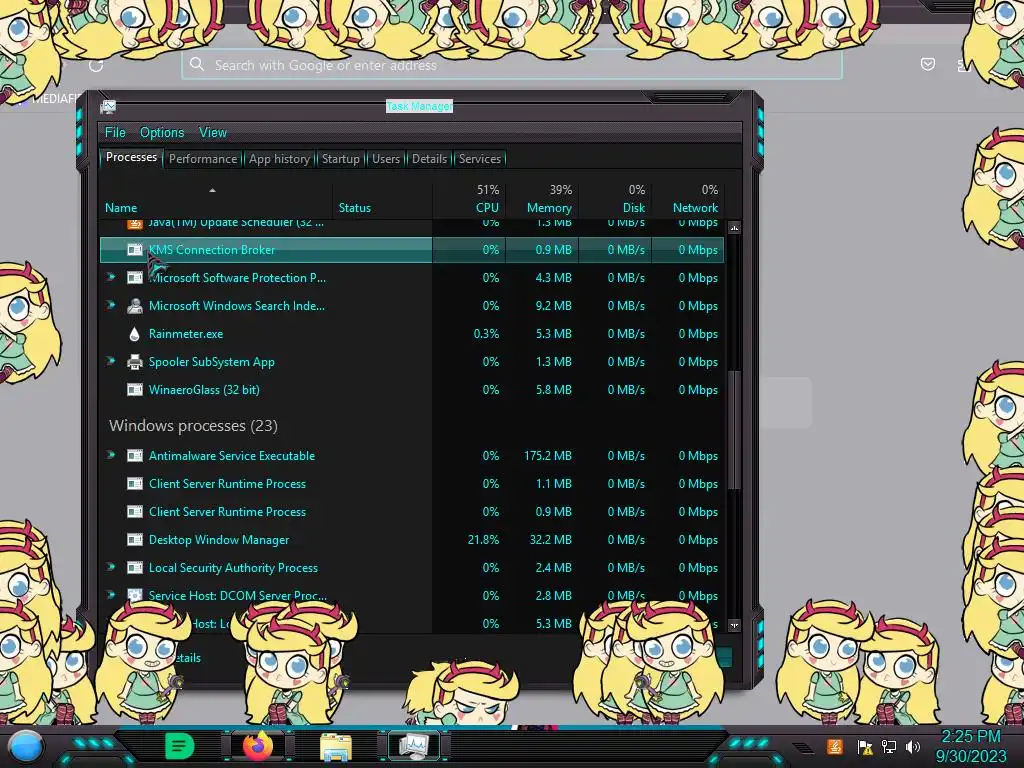
Task: Open the Pocket icon in Firefox toolbar
Action: pyautogui.click(x=928, y=64)
